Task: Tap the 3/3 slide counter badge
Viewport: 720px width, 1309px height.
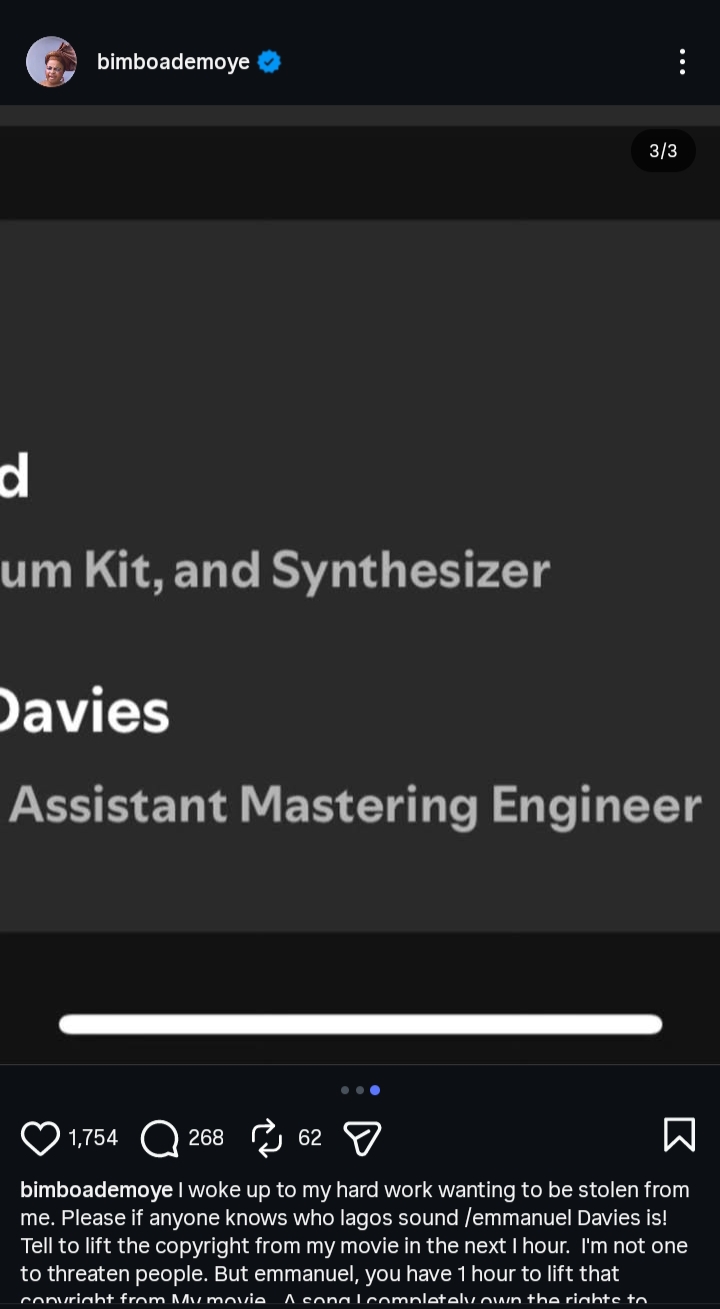Action: [663, 151]
